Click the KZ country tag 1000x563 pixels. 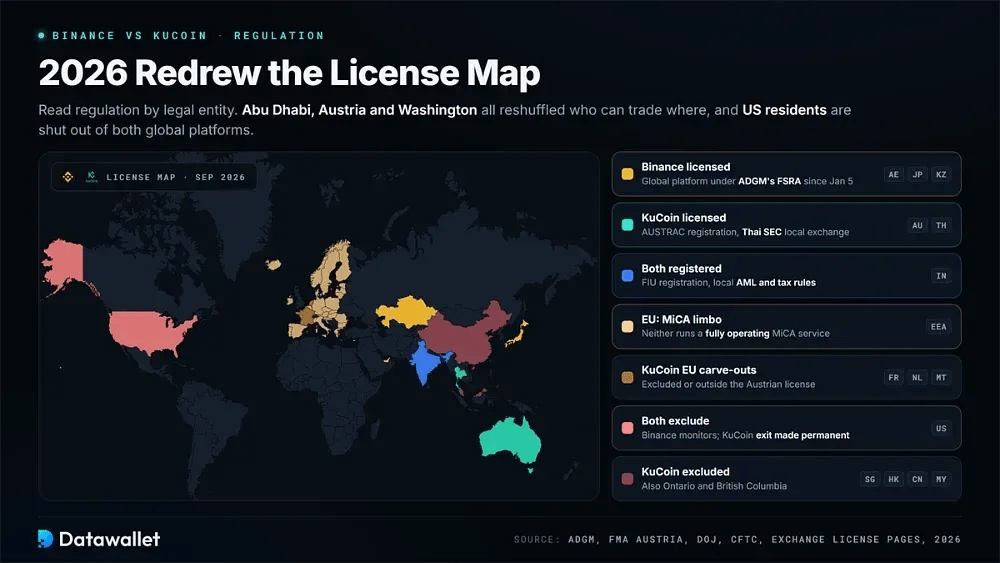click(x=941, y=174)
